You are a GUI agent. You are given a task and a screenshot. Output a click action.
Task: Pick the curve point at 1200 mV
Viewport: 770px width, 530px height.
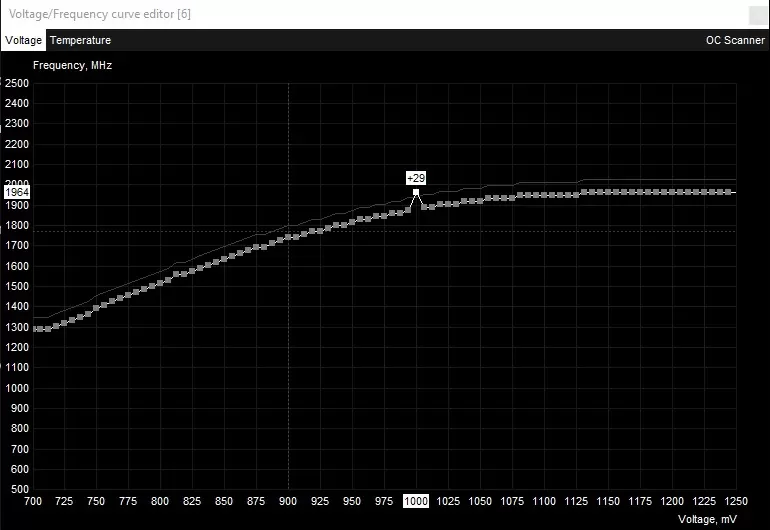pos(671,192)
